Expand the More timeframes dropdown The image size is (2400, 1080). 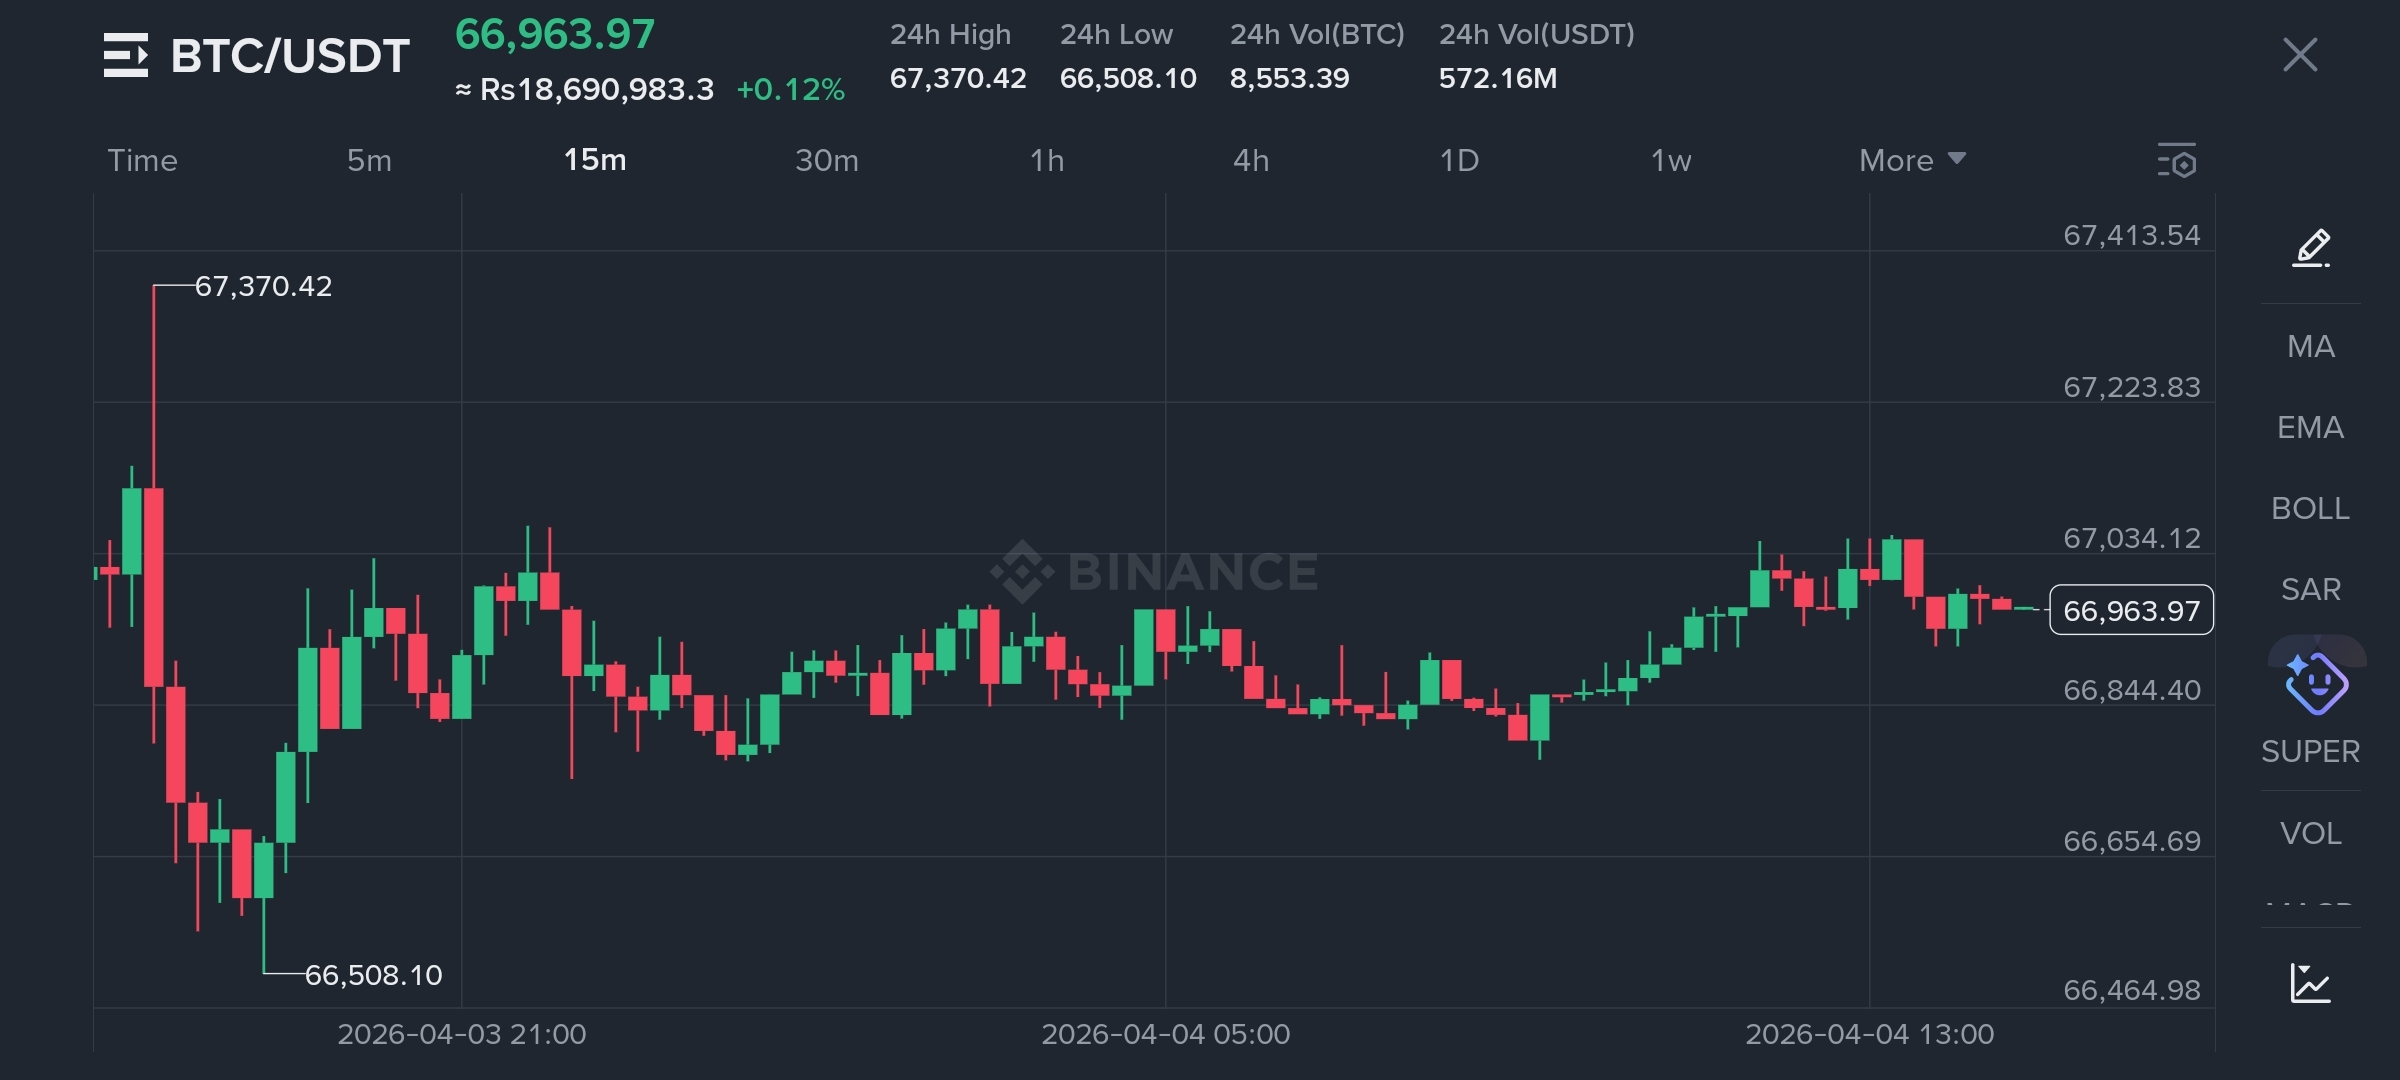pos(1911,161)
